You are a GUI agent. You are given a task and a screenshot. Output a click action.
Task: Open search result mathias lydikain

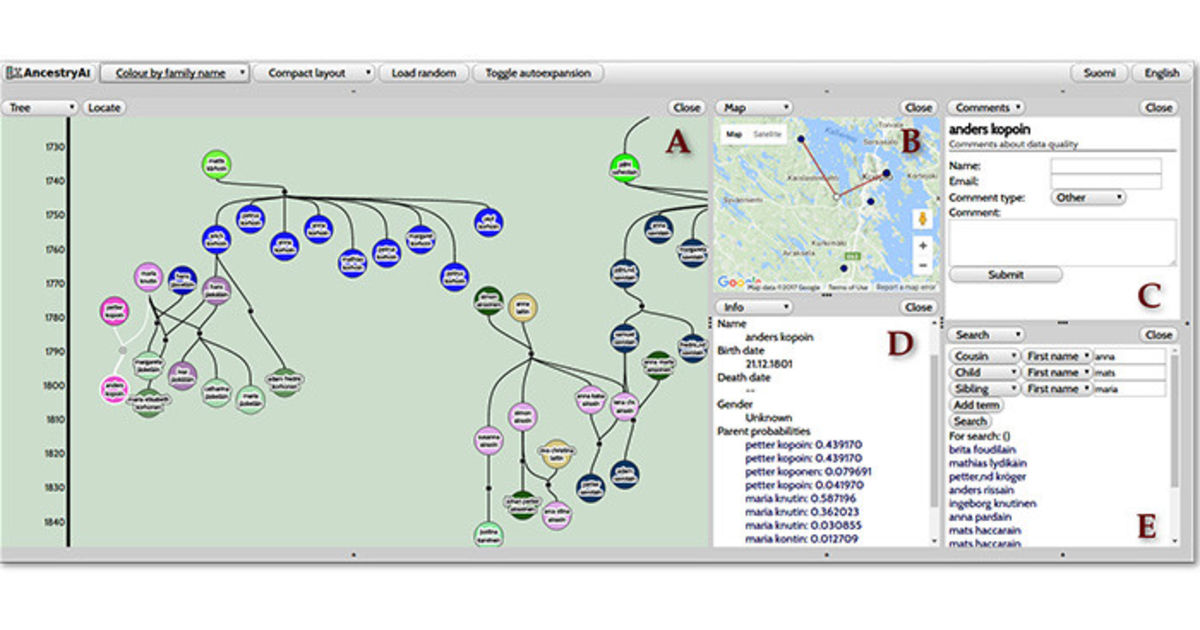[988, 463]
